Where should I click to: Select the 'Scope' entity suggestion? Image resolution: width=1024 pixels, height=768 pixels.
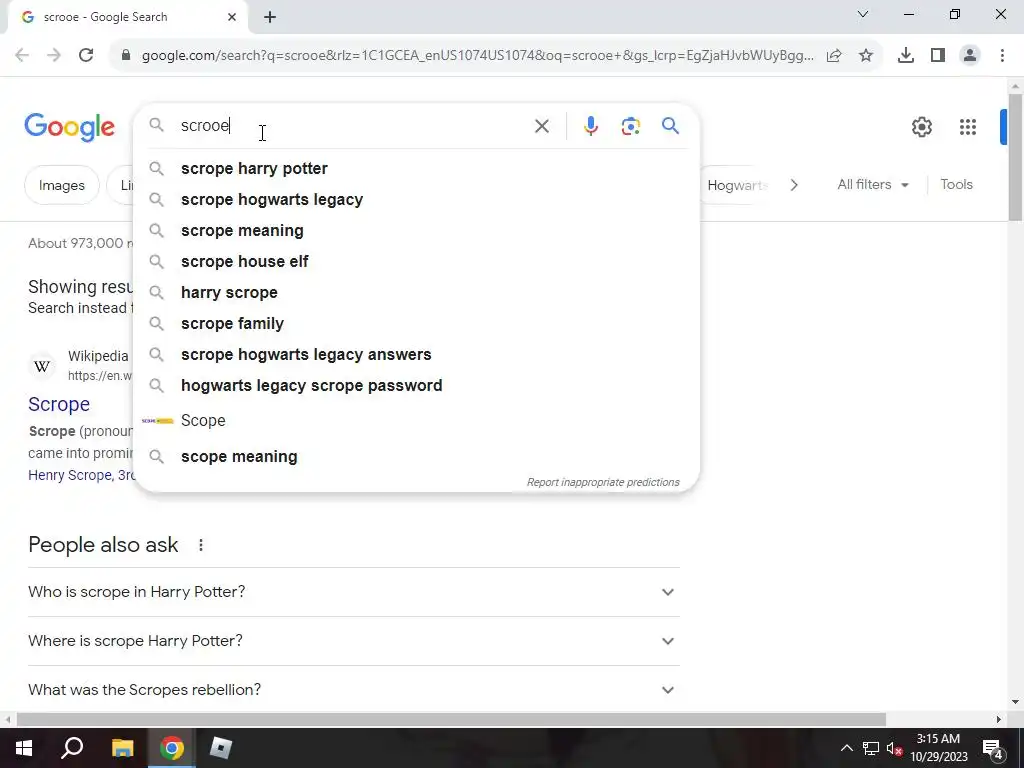(416, 421)
